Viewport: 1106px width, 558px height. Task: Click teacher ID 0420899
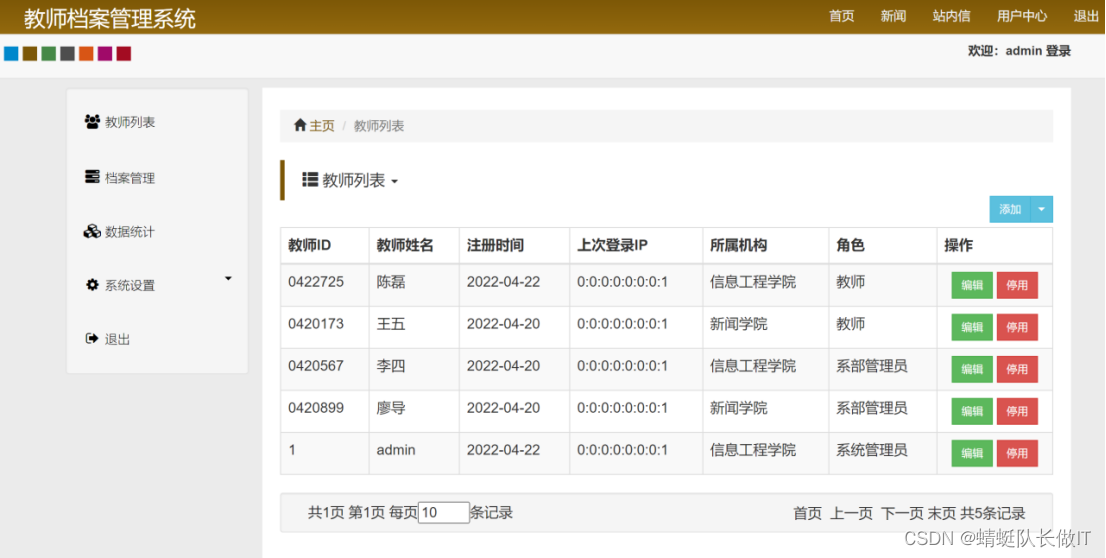(x=316, y=408)
